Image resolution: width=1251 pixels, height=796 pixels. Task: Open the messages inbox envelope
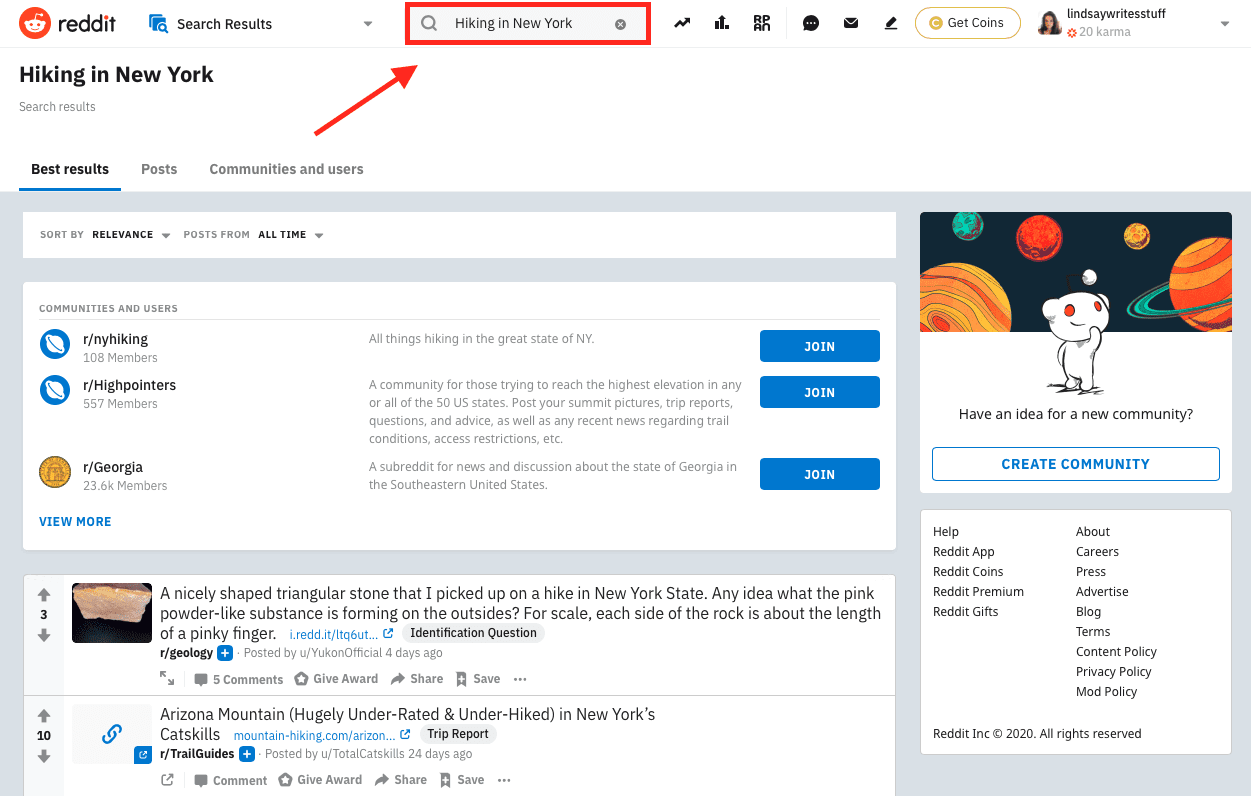[x=851, y=22]
